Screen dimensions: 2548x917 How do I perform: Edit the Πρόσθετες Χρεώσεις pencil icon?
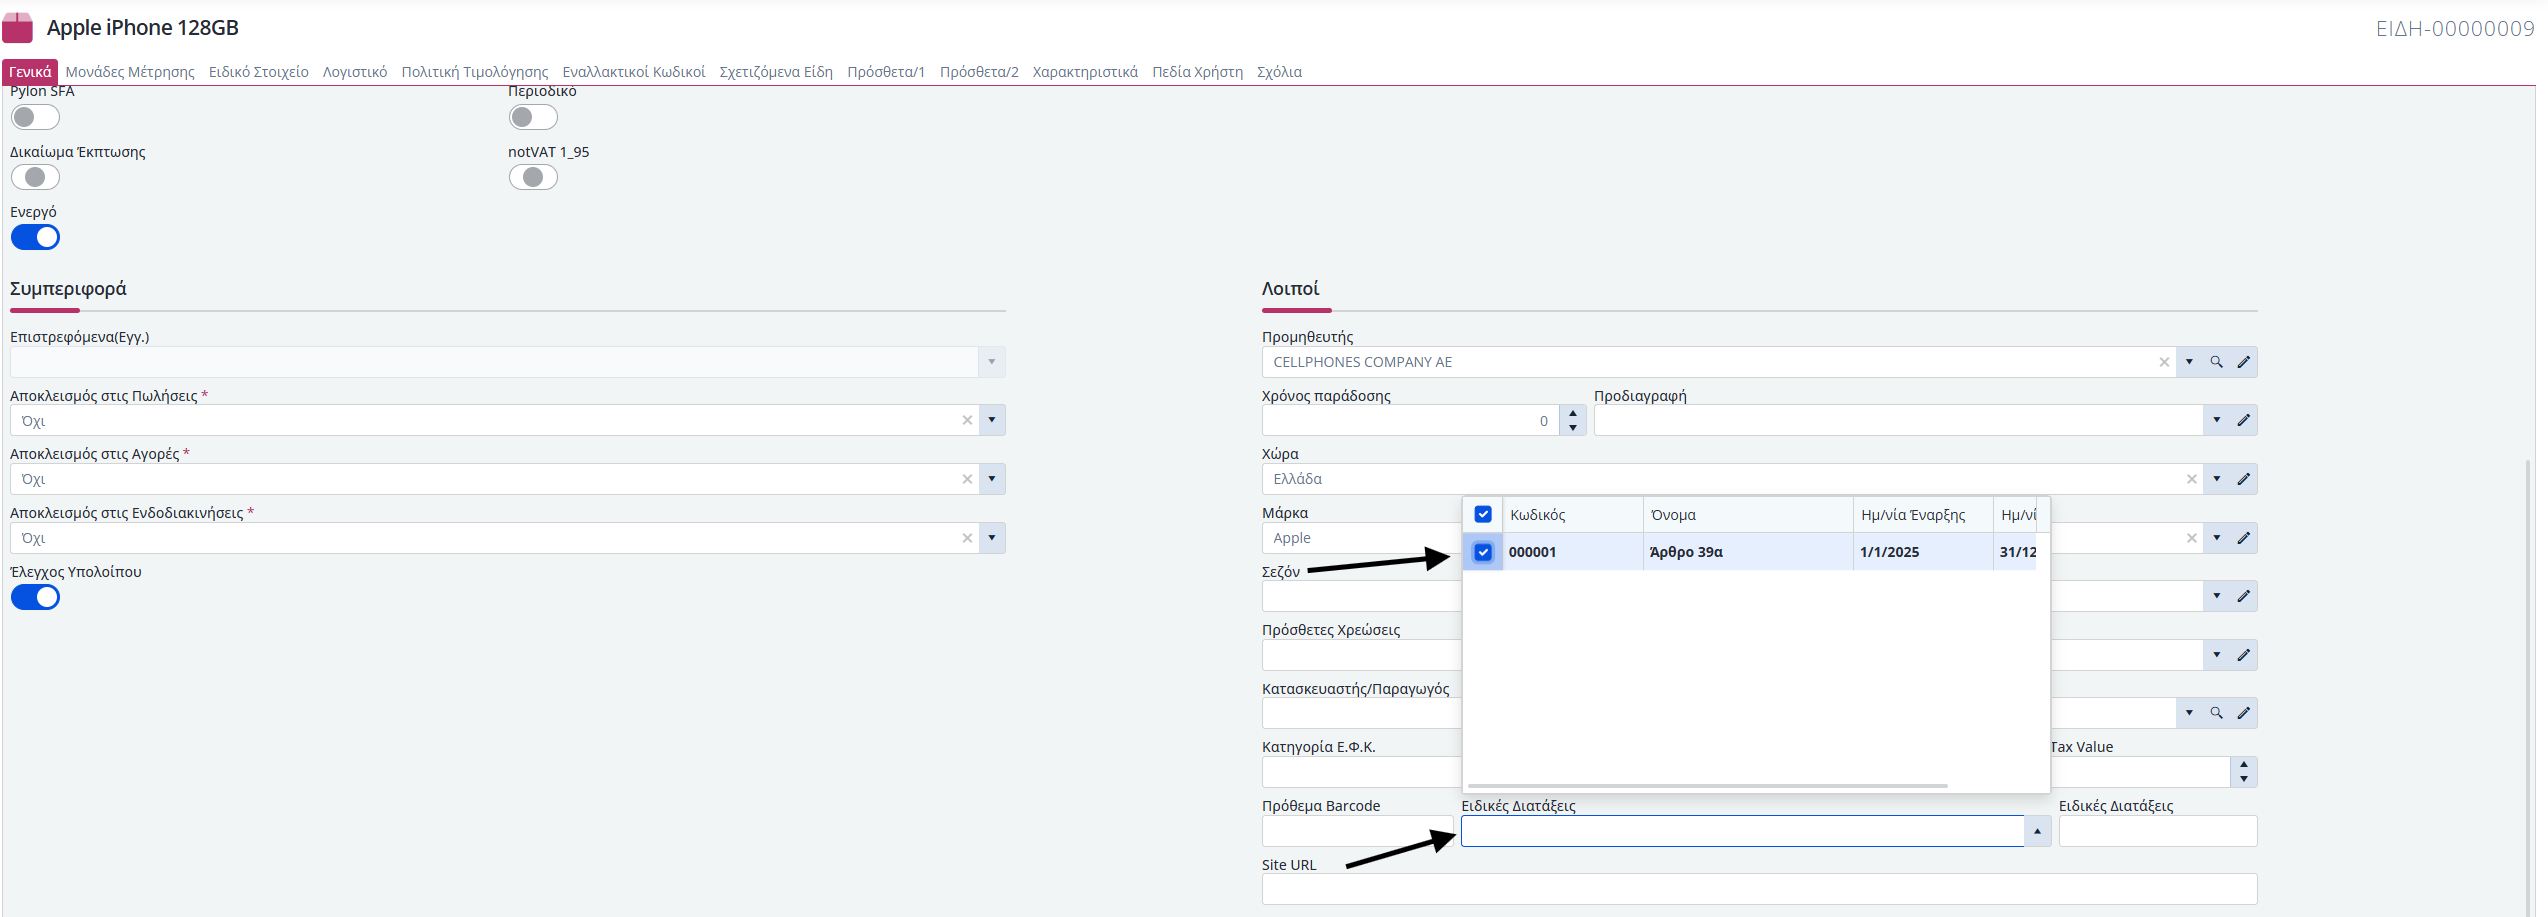pyautogui.click(x=2244, y=655)
